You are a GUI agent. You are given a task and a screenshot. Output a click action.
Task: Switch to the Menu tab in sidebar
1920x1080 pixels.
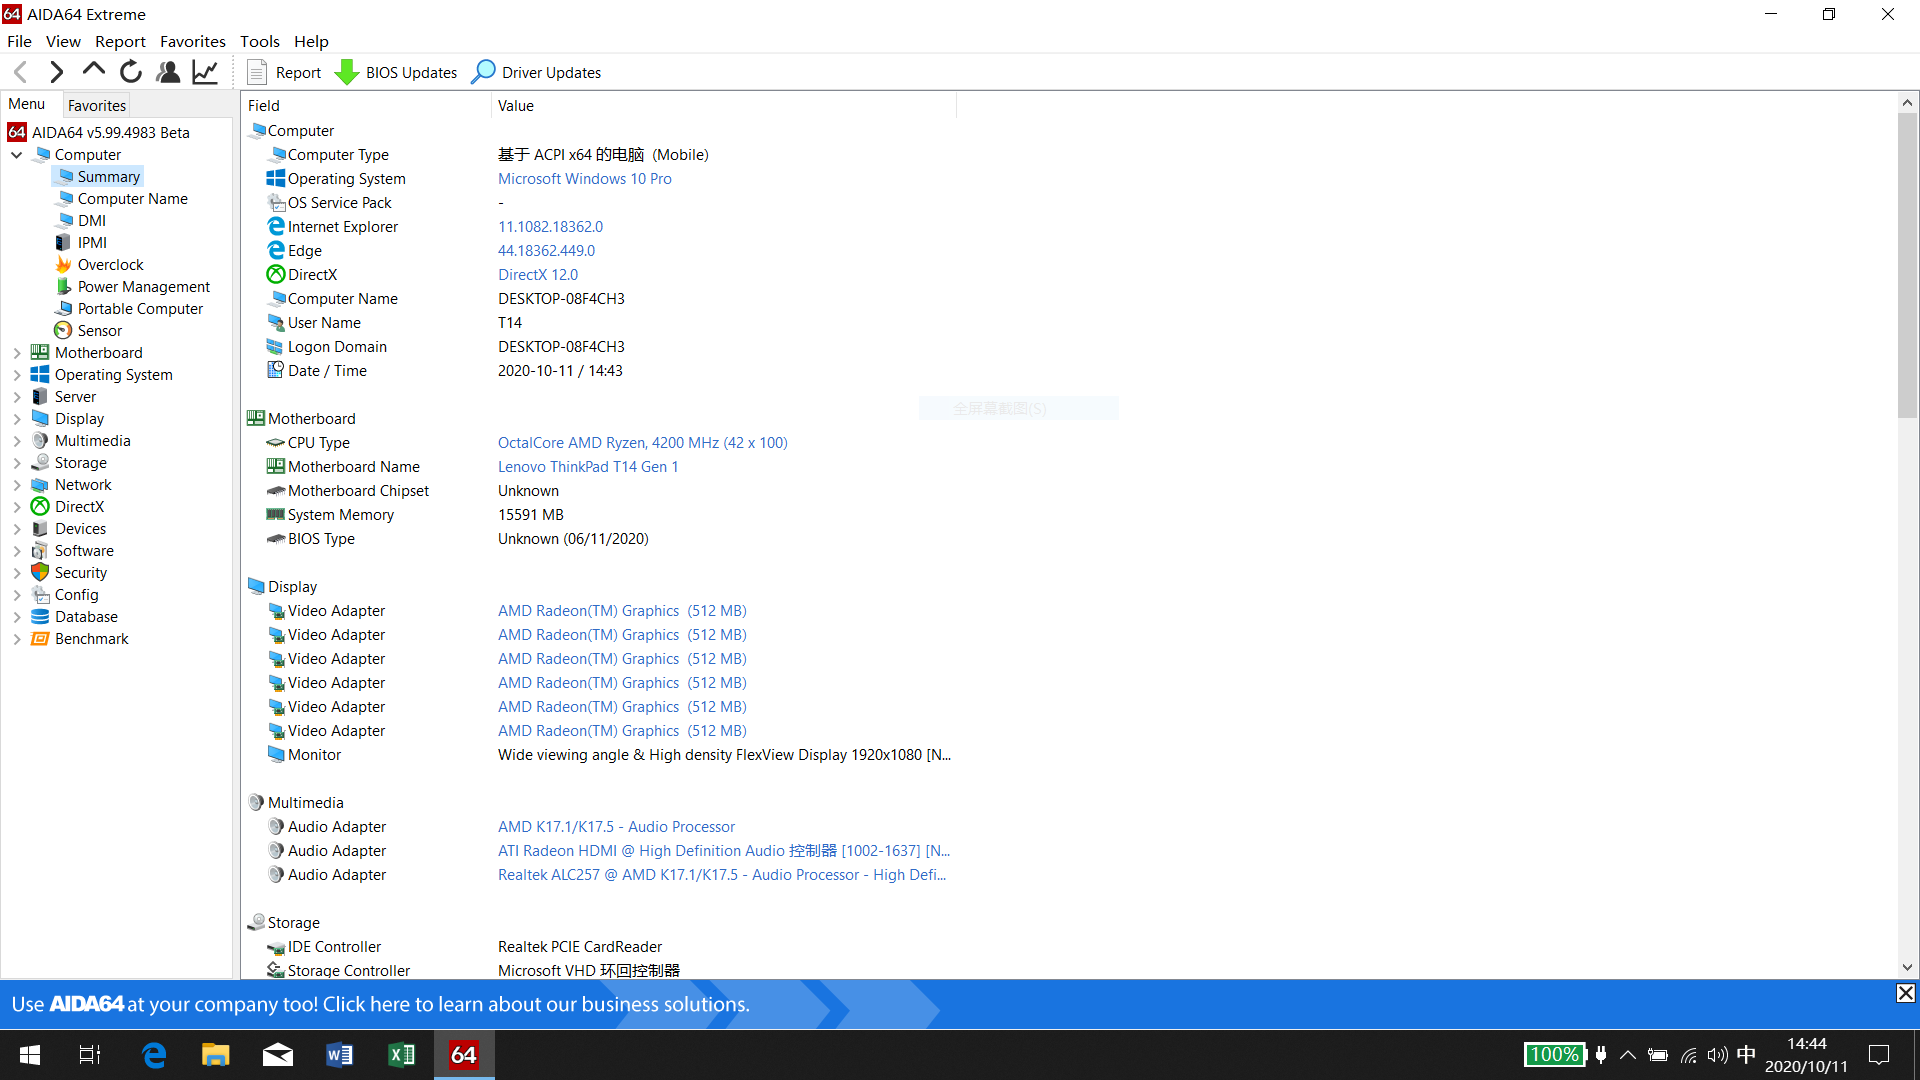(27, 104)
